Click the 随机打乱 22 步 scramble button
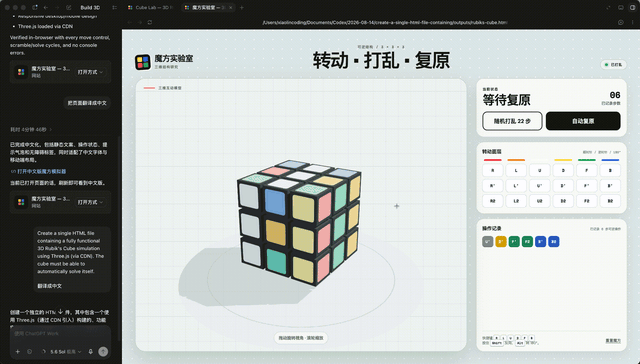This screenshot has height=364, width=640. tap(512, 121)
